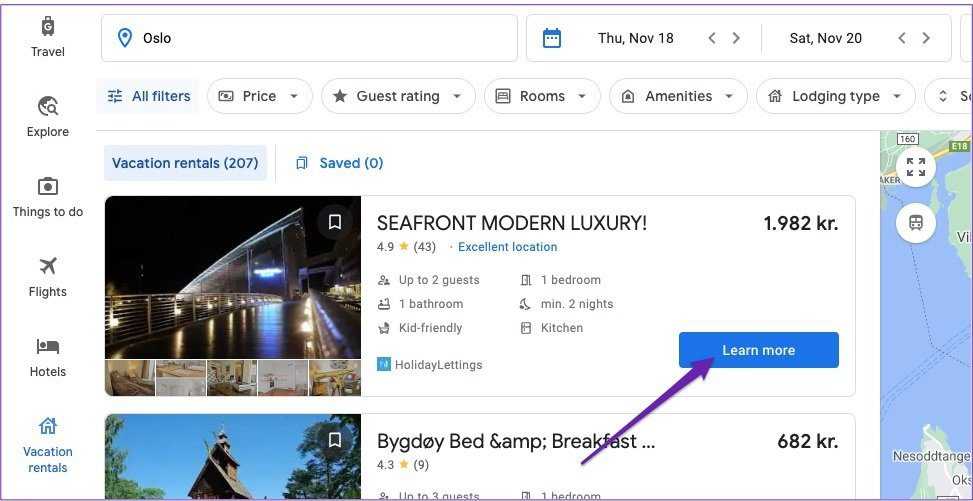This screenshot has height=501, width=973.
Task: Click the Learn more button
Action: click(x=758, y=350)
